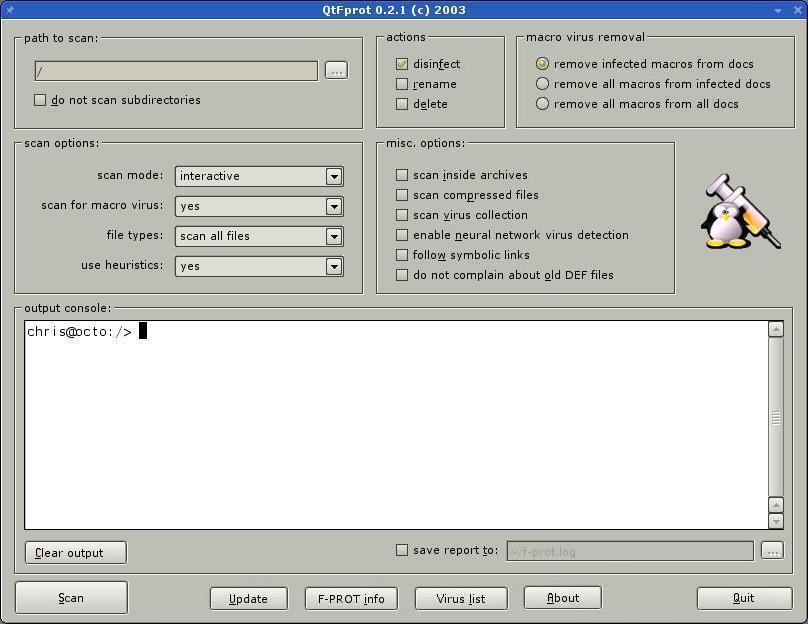Click console scrollbar down arrow at bottom

(776, 521)
